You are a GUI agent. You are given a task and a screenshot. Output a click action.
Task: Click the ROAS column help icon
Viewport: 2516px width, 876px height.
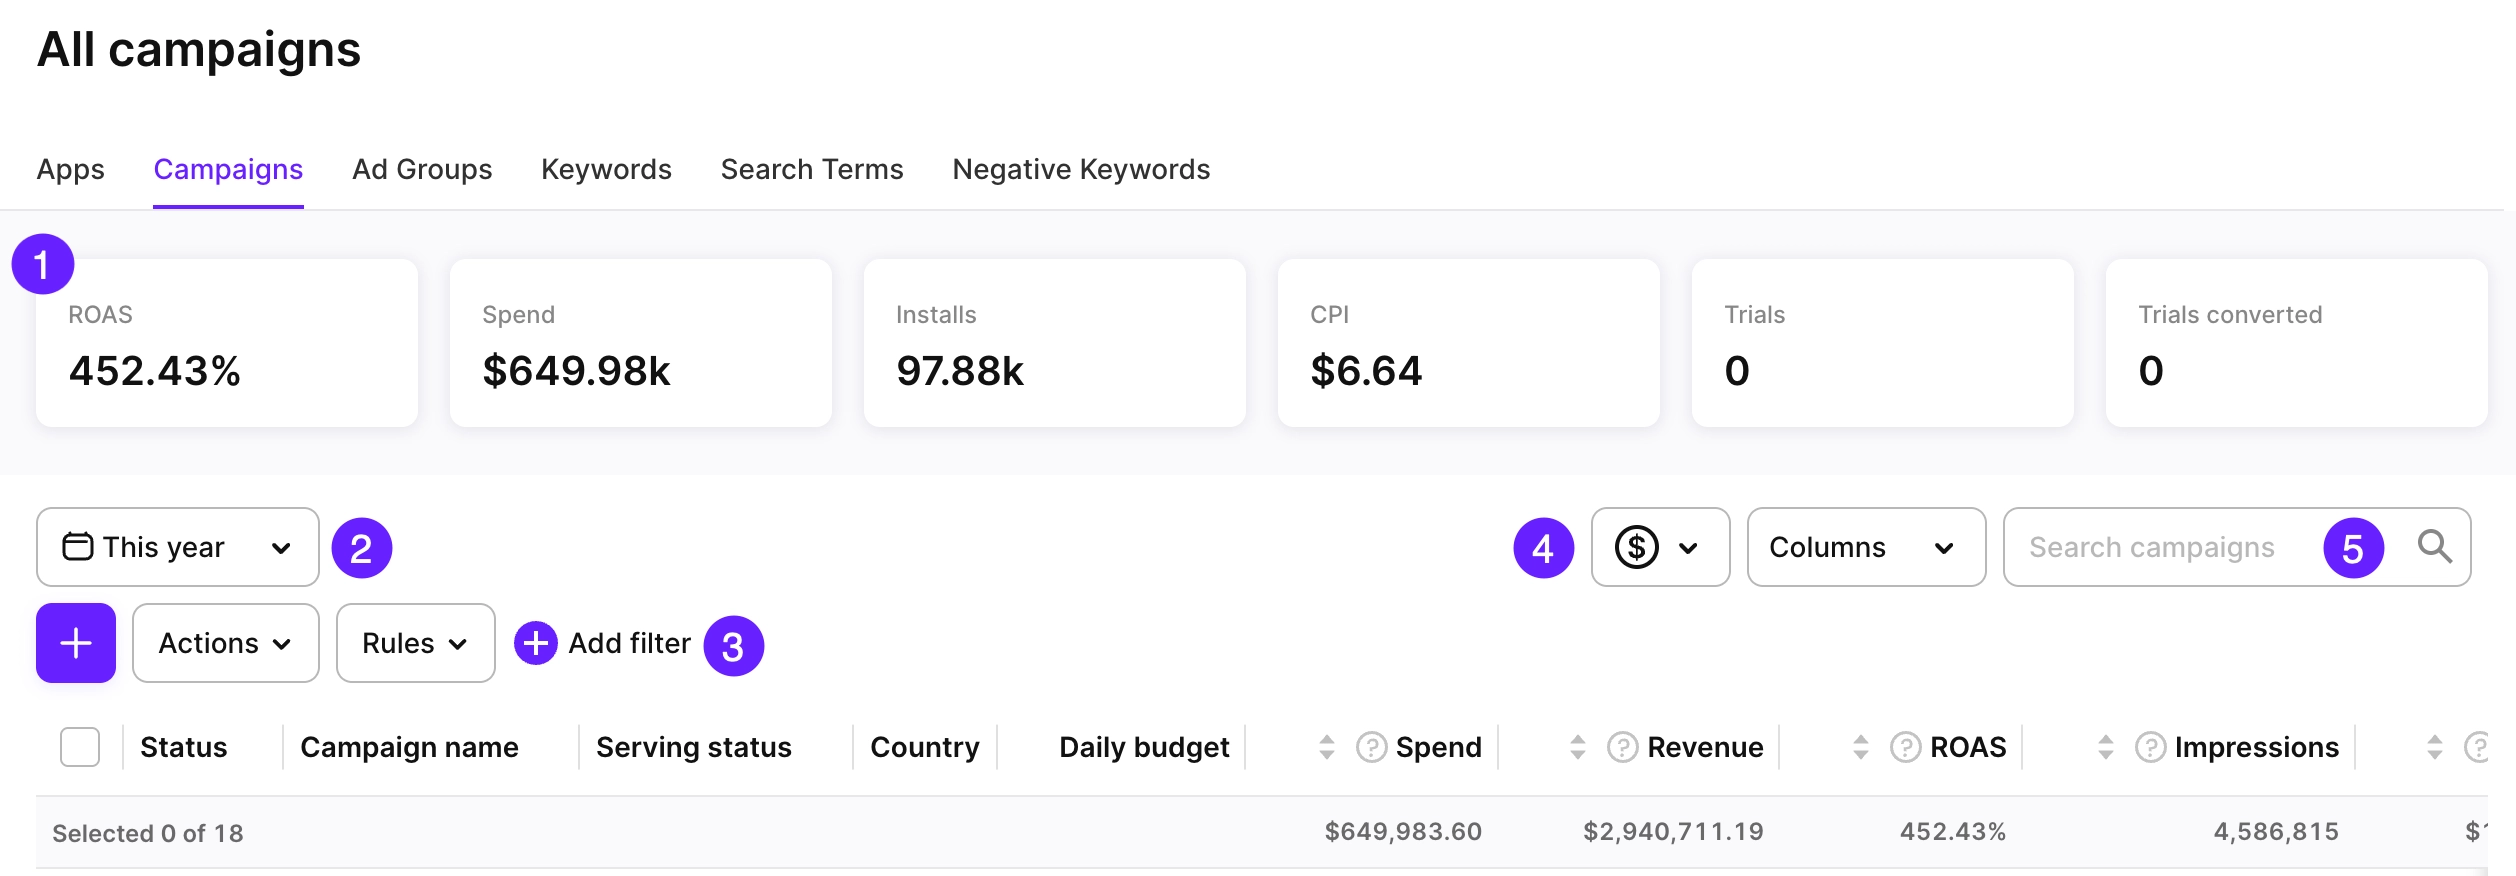(1905, 747)
